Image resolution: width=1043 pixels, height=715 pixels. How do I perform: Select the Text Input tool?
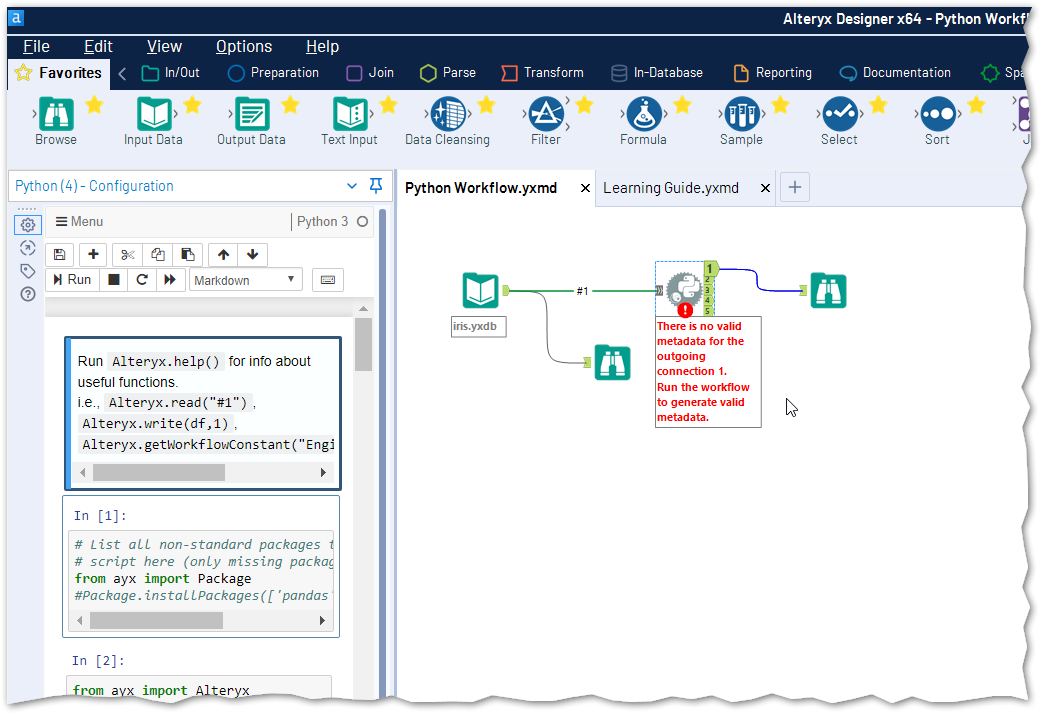349,115
